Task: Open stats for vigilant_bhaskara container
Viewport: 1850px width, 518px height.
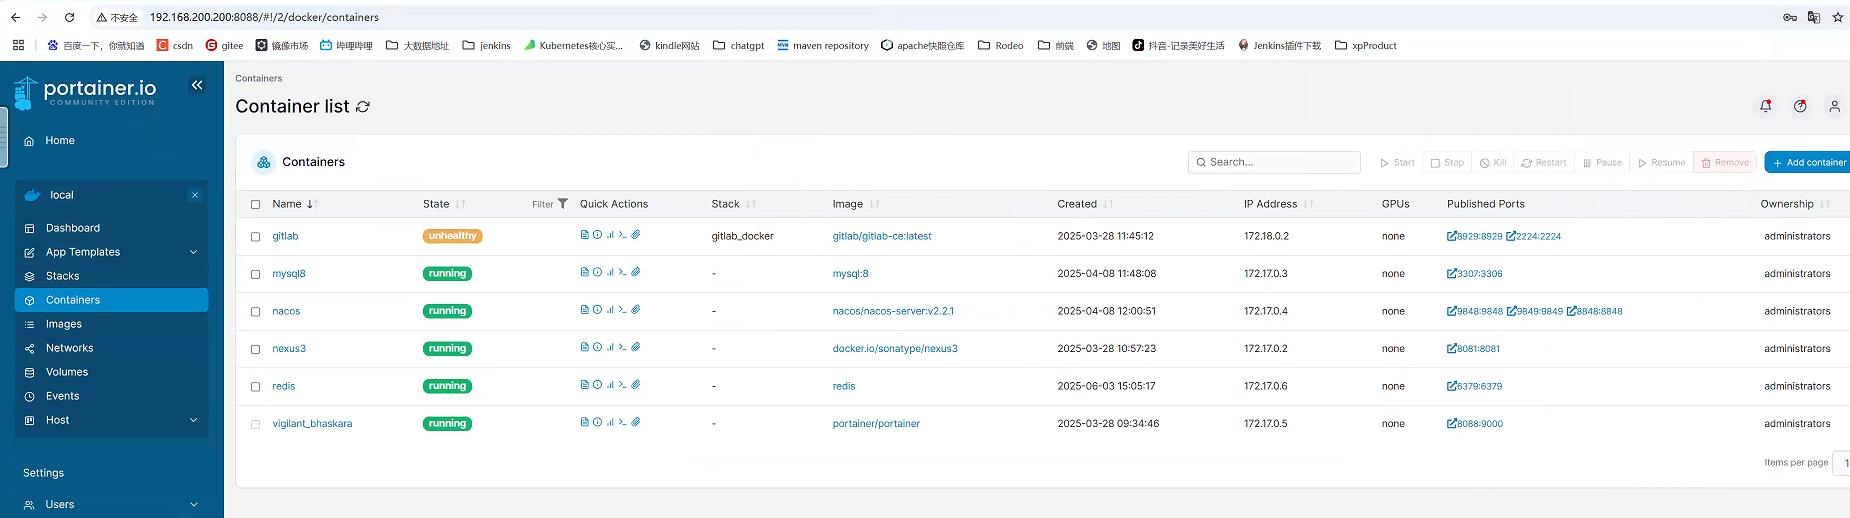Action: point(610,422)
